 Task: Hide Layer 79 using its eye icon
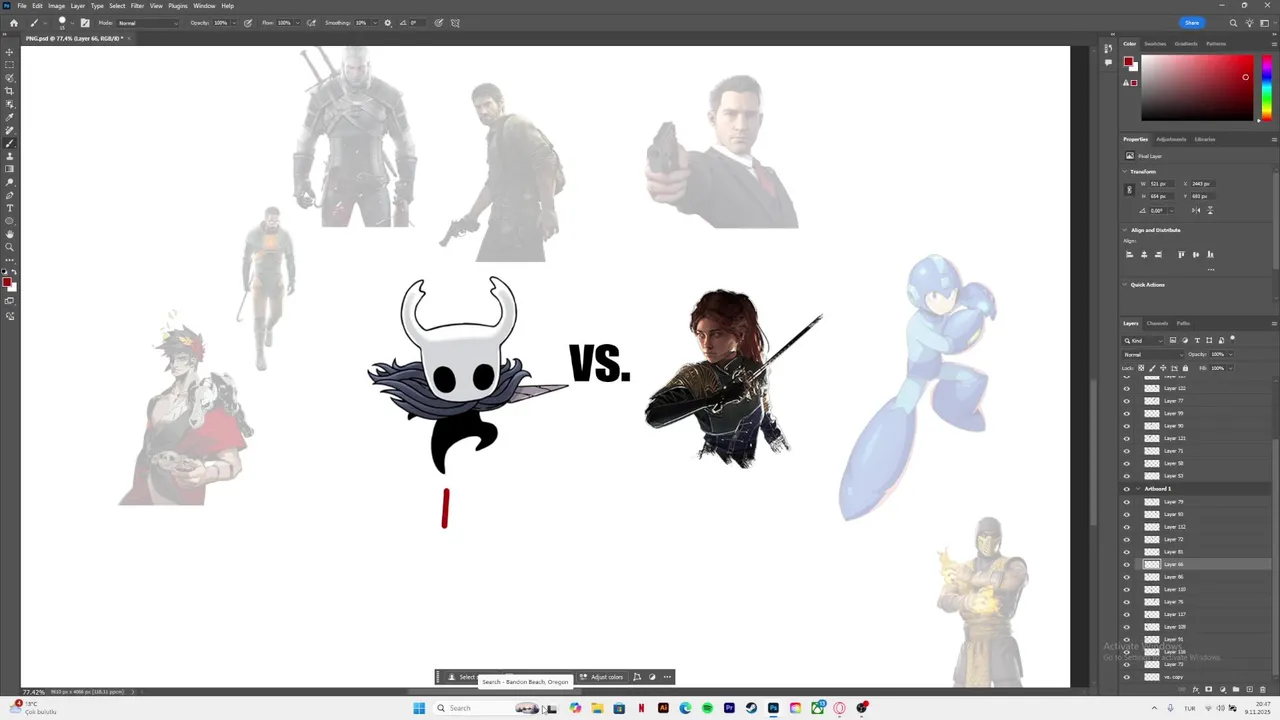coord(1127,501)
